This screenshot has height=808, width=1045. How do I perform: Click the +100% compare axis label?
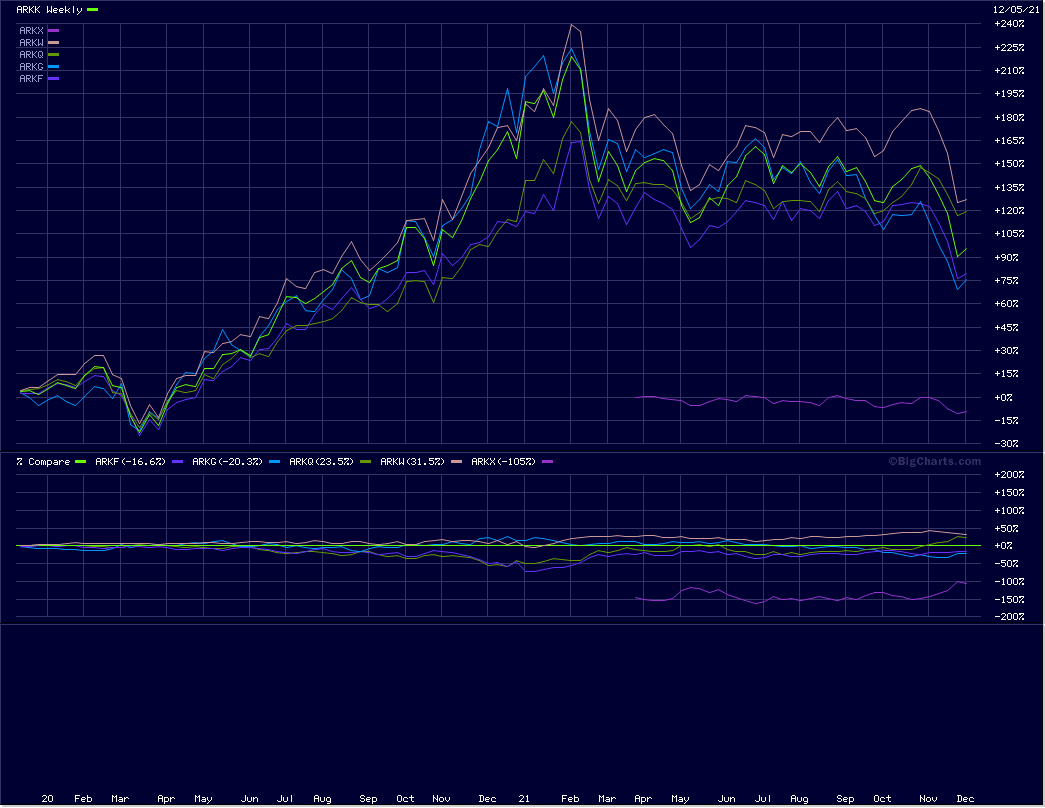(1009, 511)
